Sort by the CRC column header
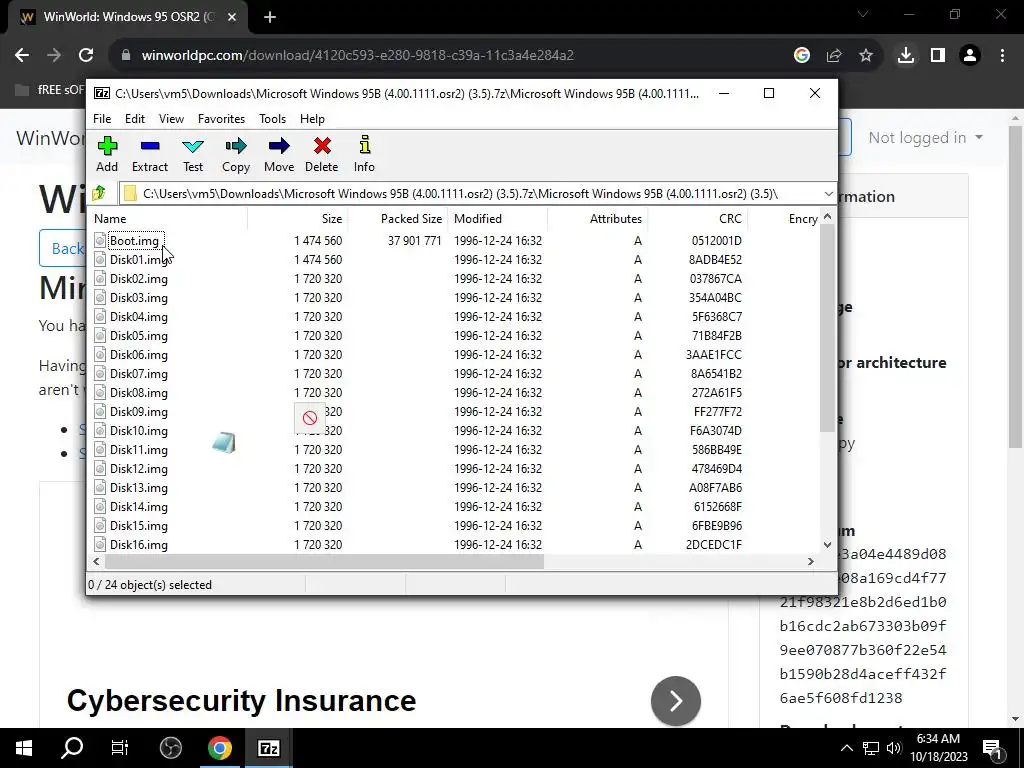Viewport: 1024px width, 768px height. (697, 219)
